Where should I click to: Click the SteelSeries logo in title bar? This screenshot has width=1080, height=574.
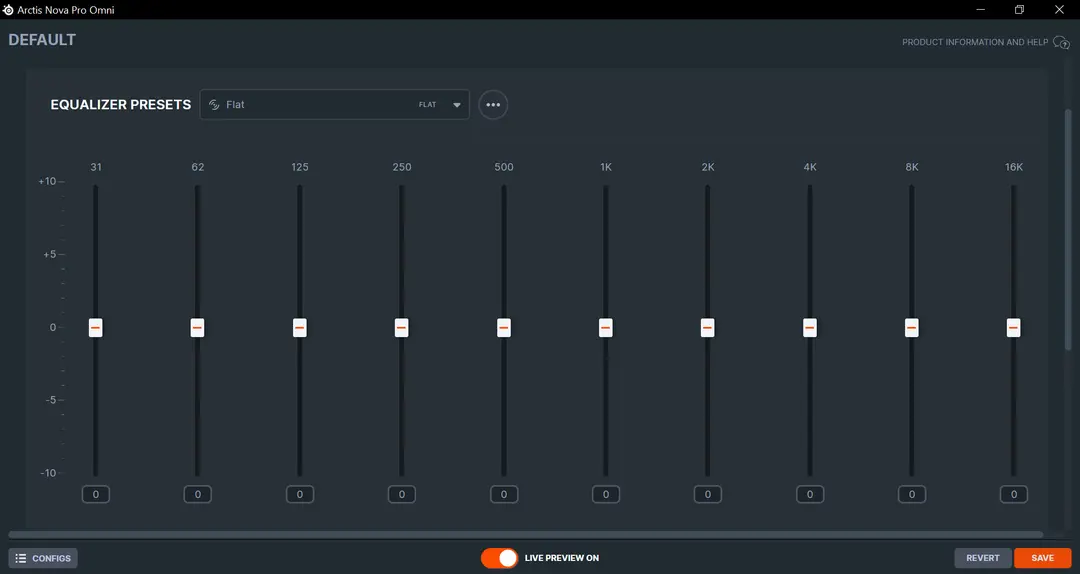coord(8,10)
